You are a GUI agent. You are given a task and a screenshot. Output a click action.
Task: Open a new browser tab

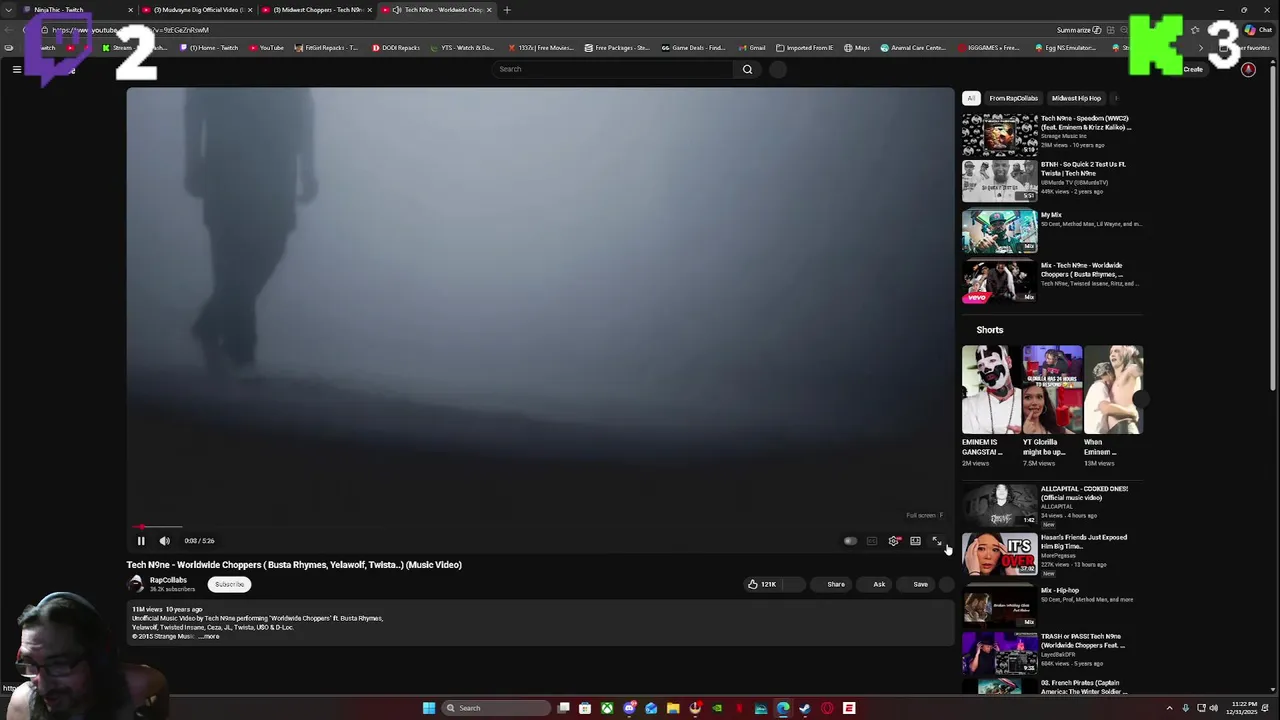507,10
